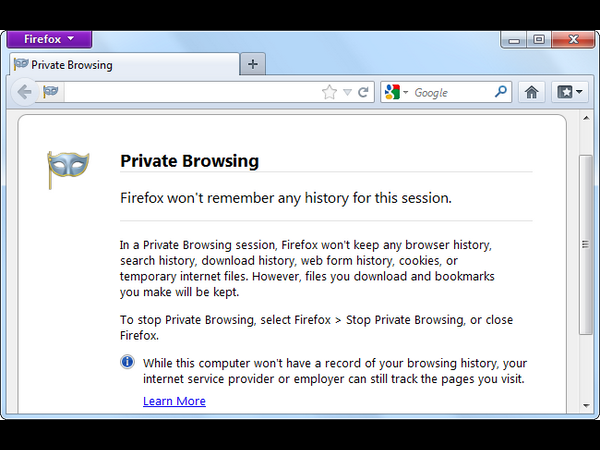Reload the current page

point(363,92)
